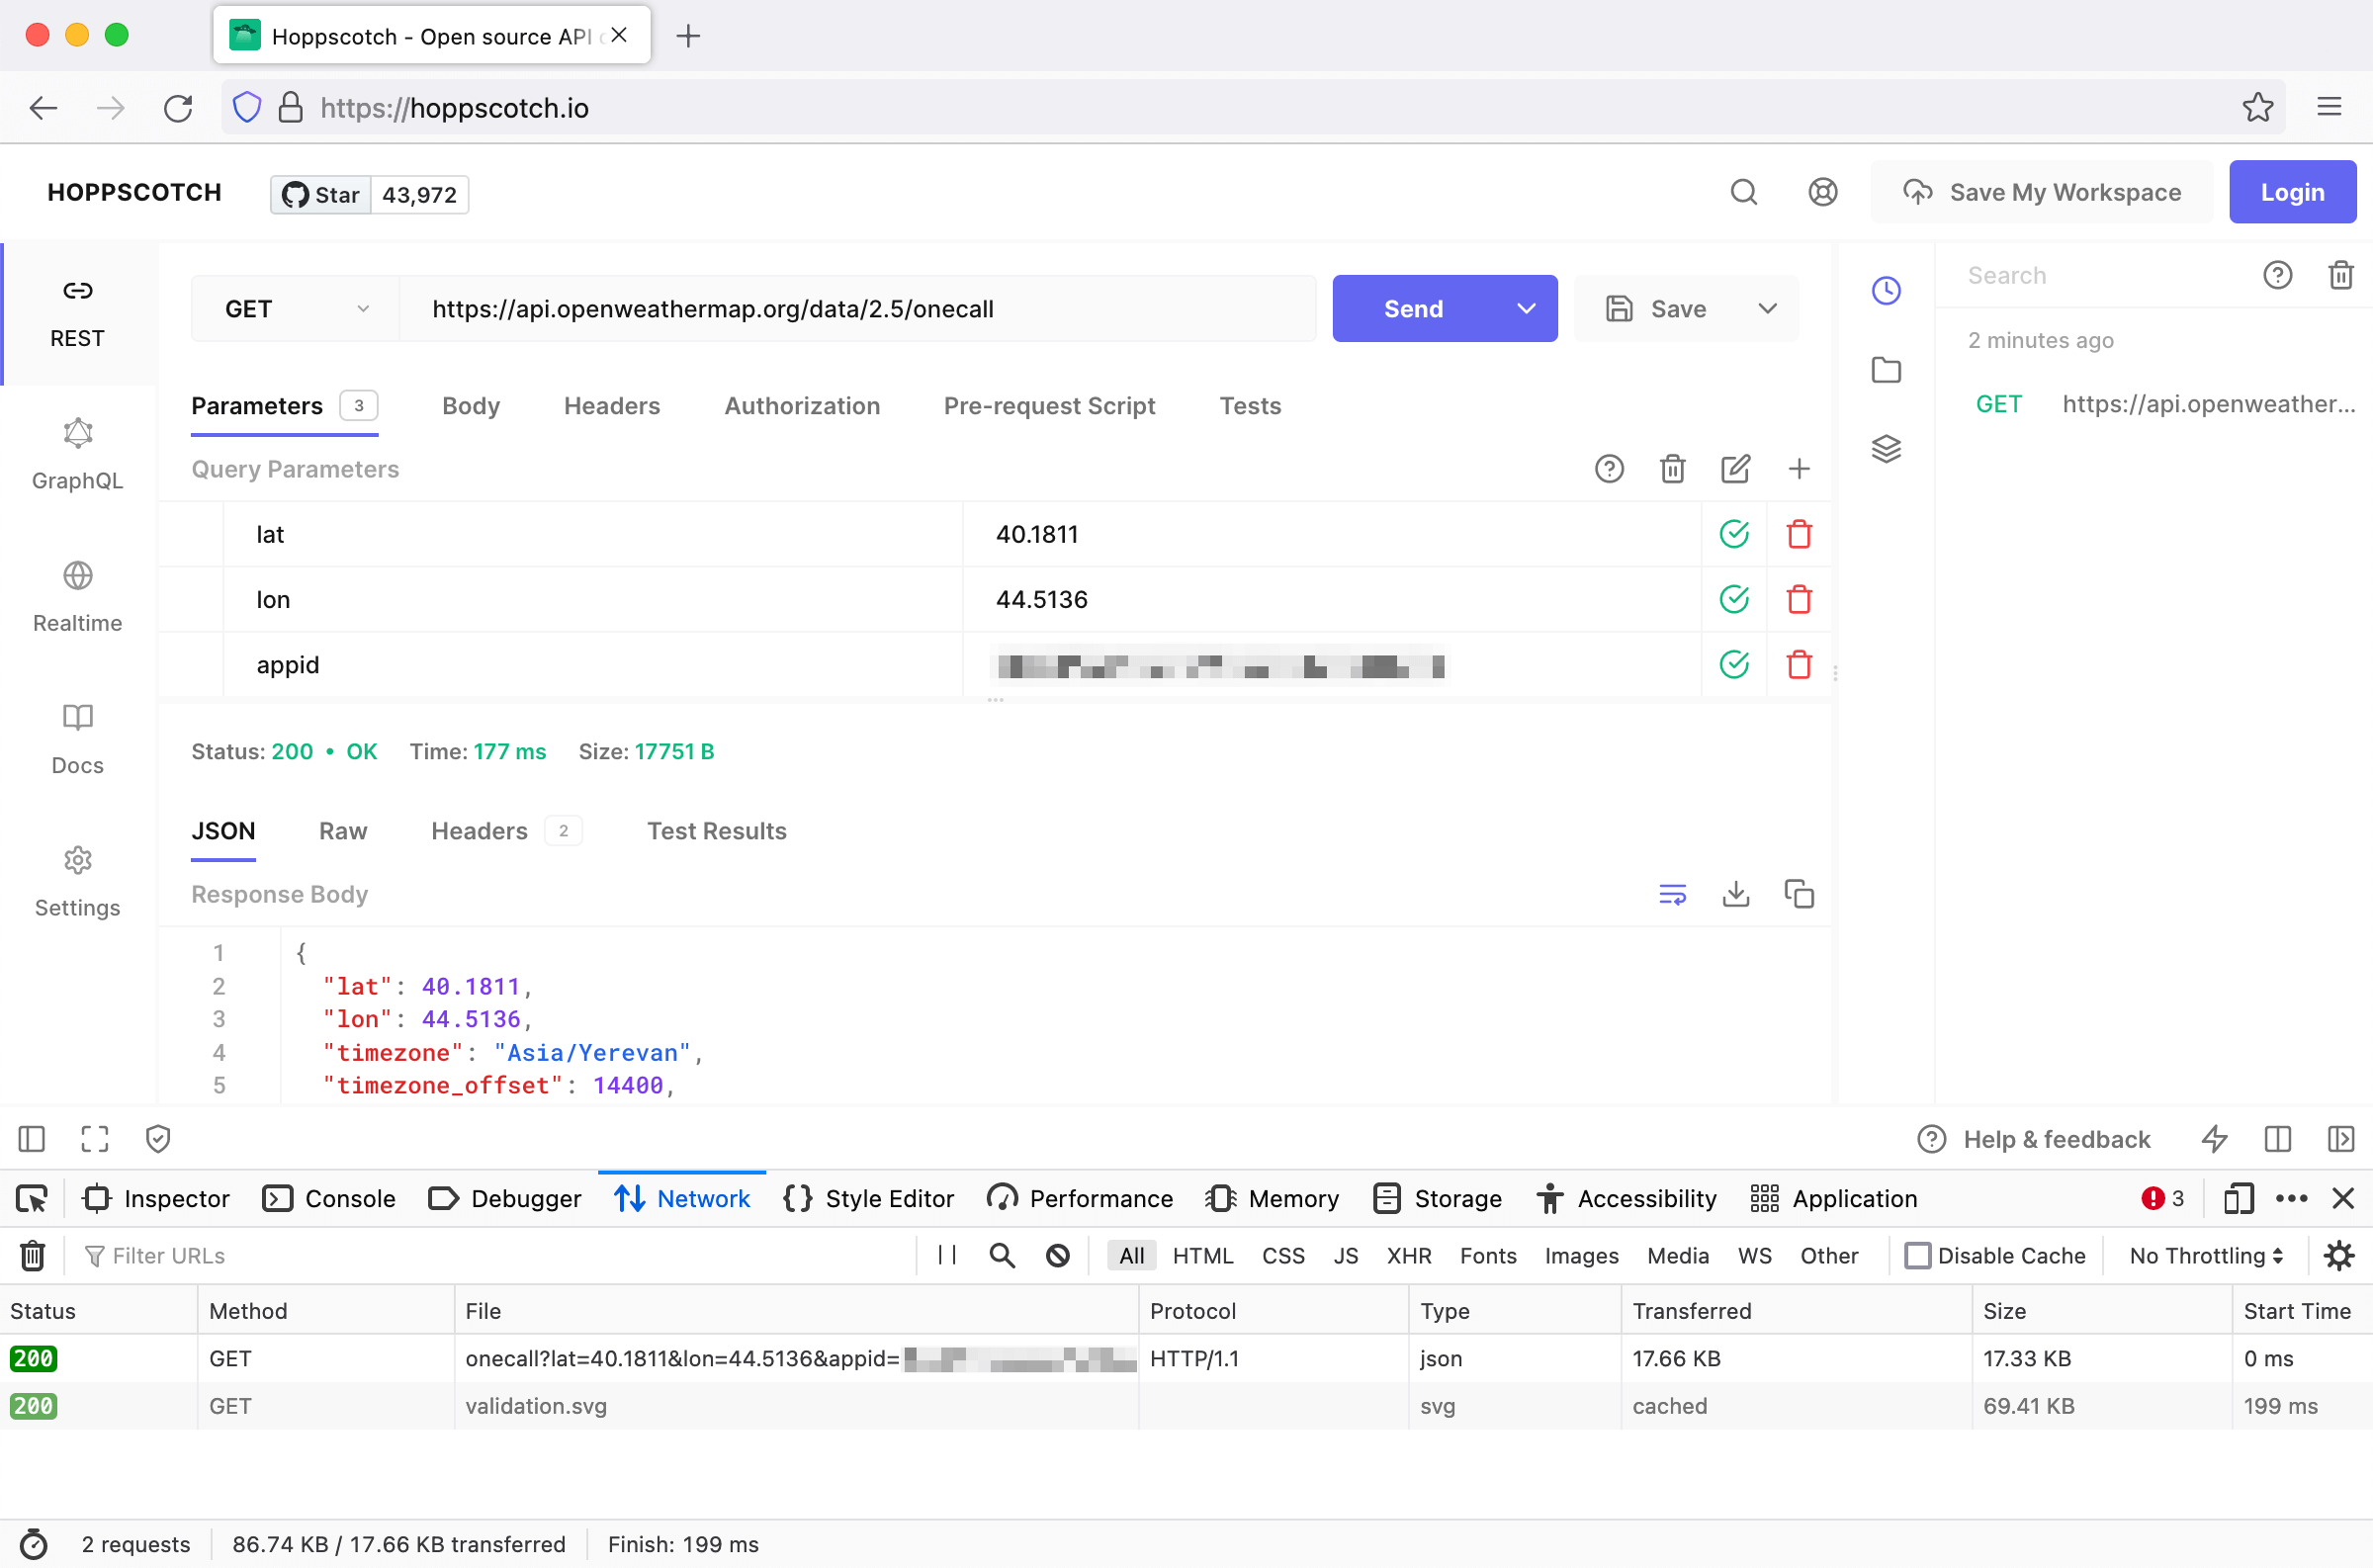2373x1568 pixels.
Task: Switch to the Raw response tab
Action: (343, 831)
